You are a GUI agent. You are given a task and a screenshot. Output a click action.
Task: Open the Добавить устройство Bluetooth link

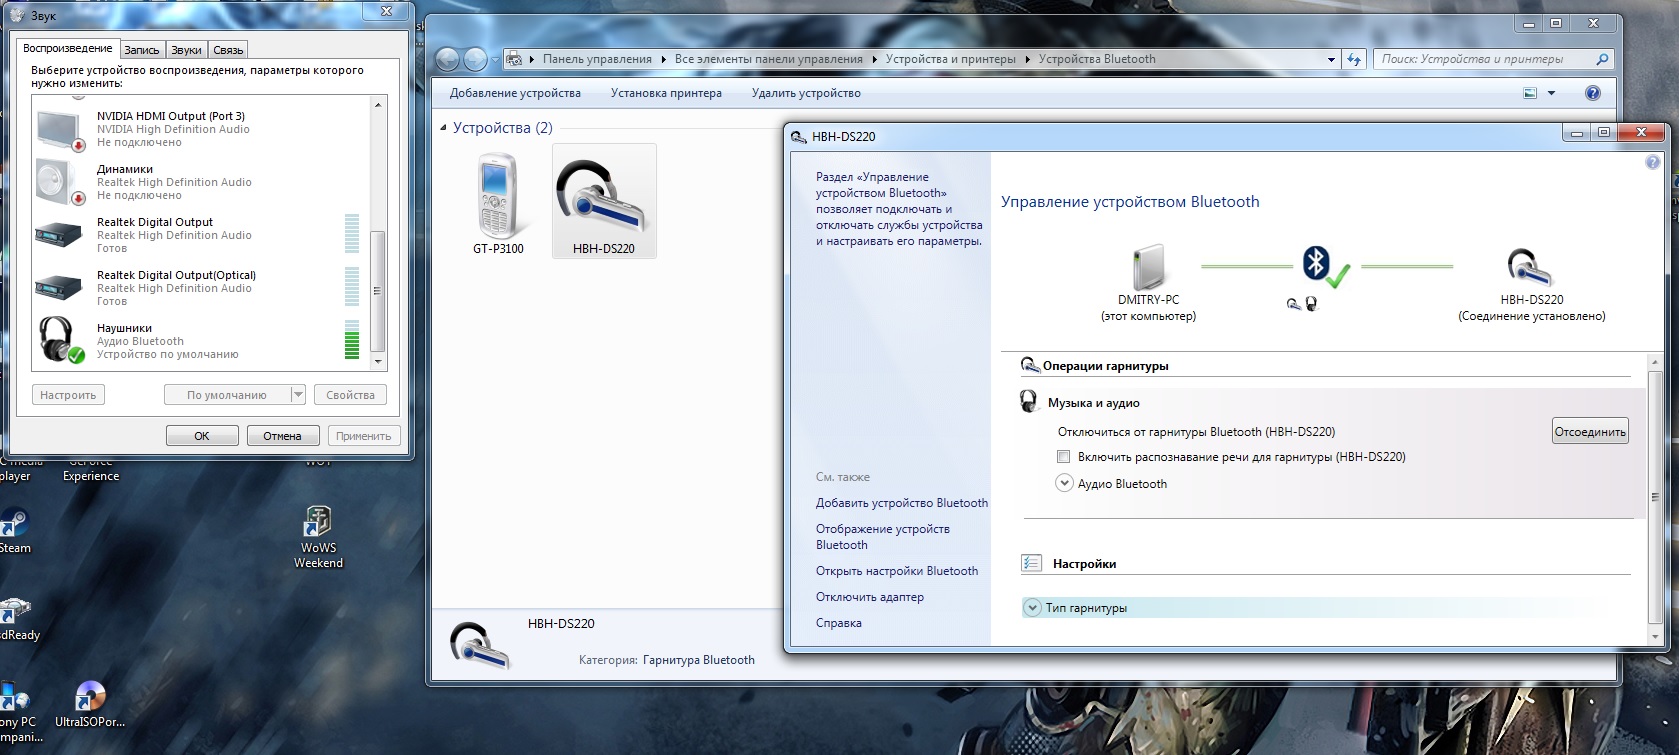901,503
